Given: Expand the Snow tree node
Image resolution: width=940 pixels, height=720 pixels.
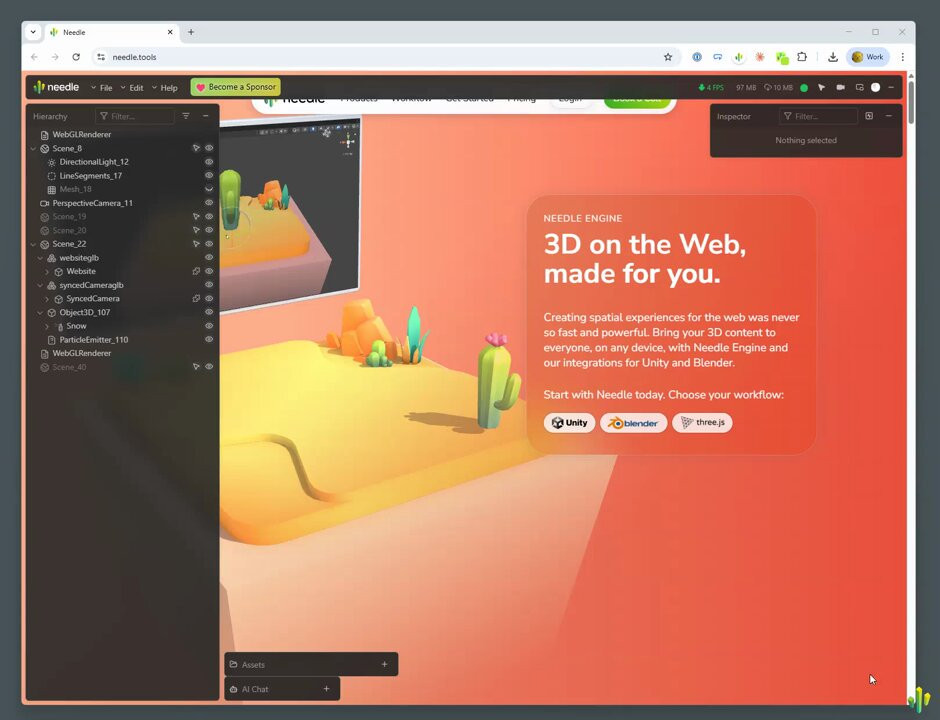Looking at the screenshot, I should [47, 327].
